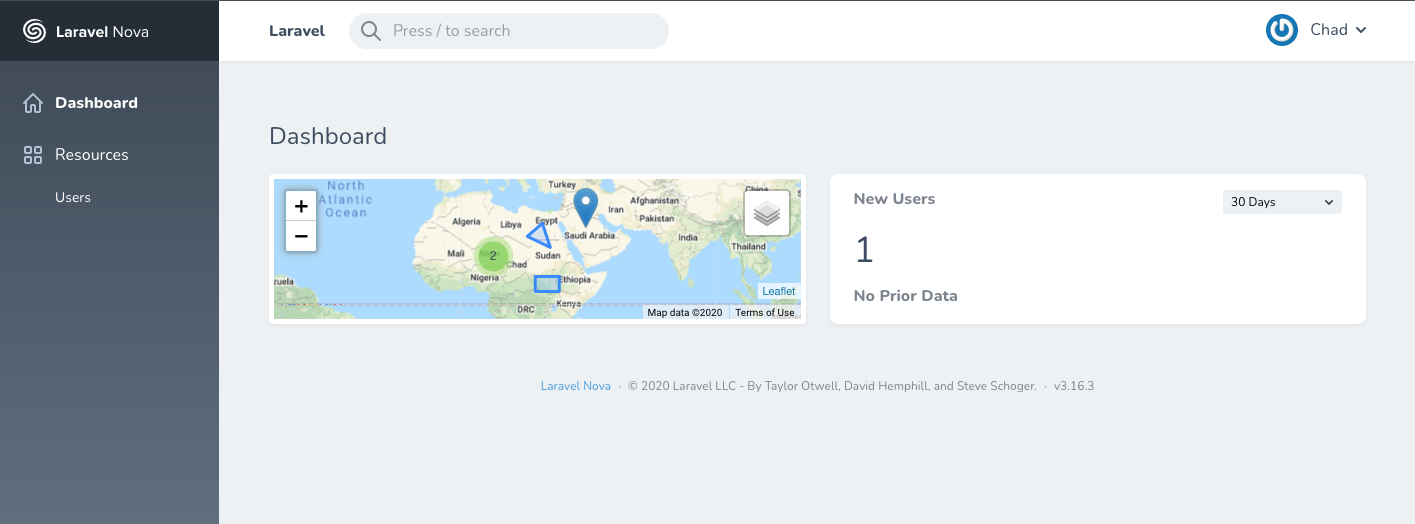Click the Laravel Nova swirl logo

coord(34,31)
